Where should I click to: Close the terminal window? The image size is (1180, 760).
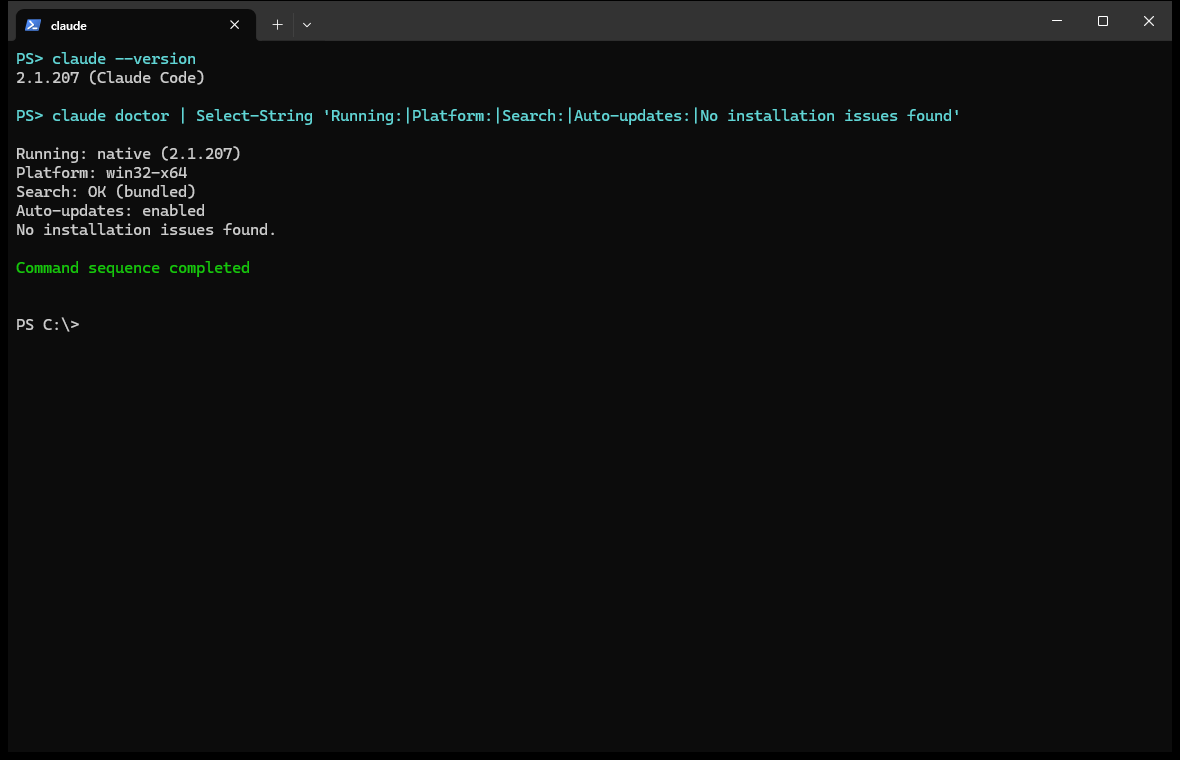click(x=1148, y=21)
